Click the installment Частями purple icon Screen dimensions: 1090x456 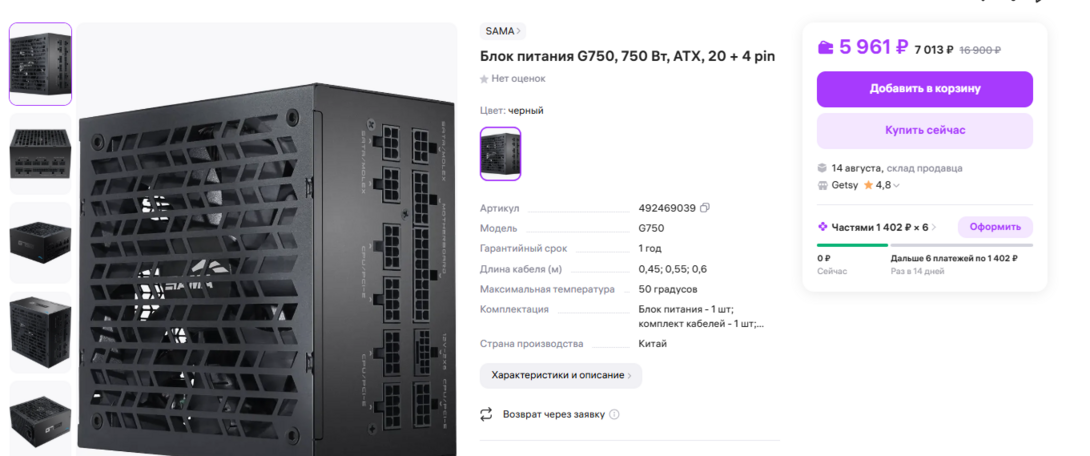coord(822,227)
